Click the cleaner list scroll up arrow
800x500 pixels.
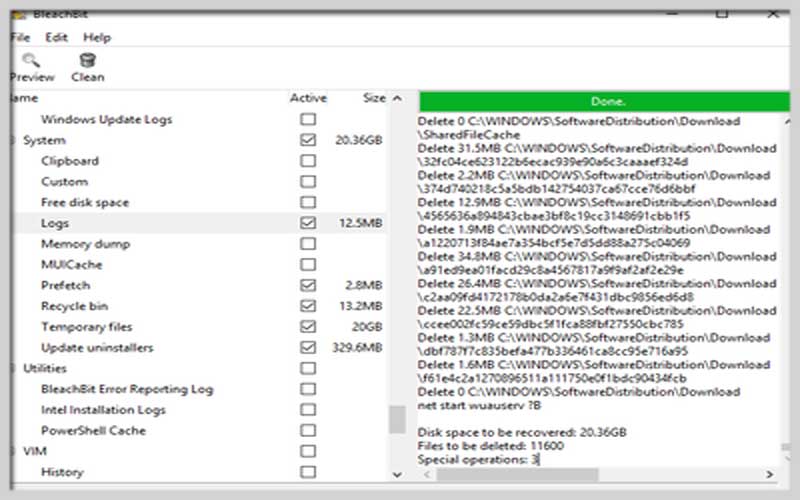coord(397,98)
